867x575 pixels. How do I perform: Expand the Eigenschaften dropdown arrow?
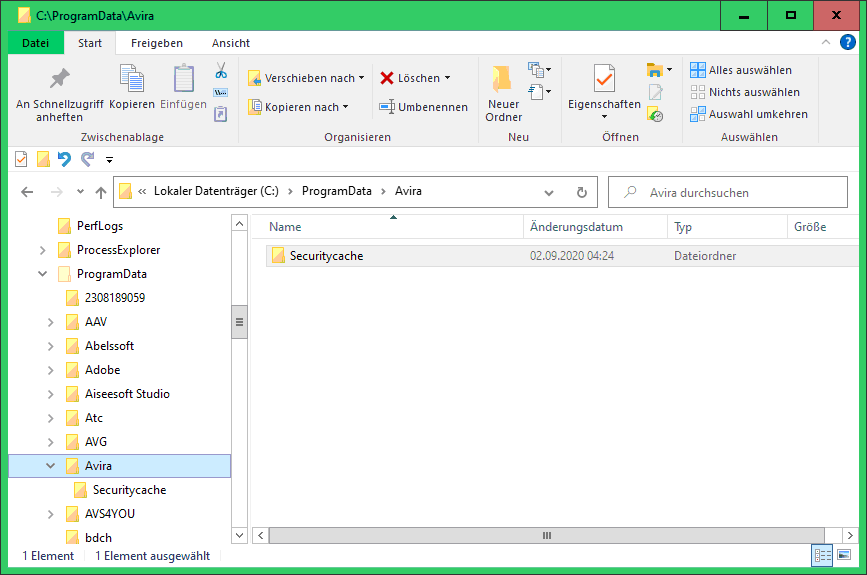pyautogui.click(x=604, y=117)
